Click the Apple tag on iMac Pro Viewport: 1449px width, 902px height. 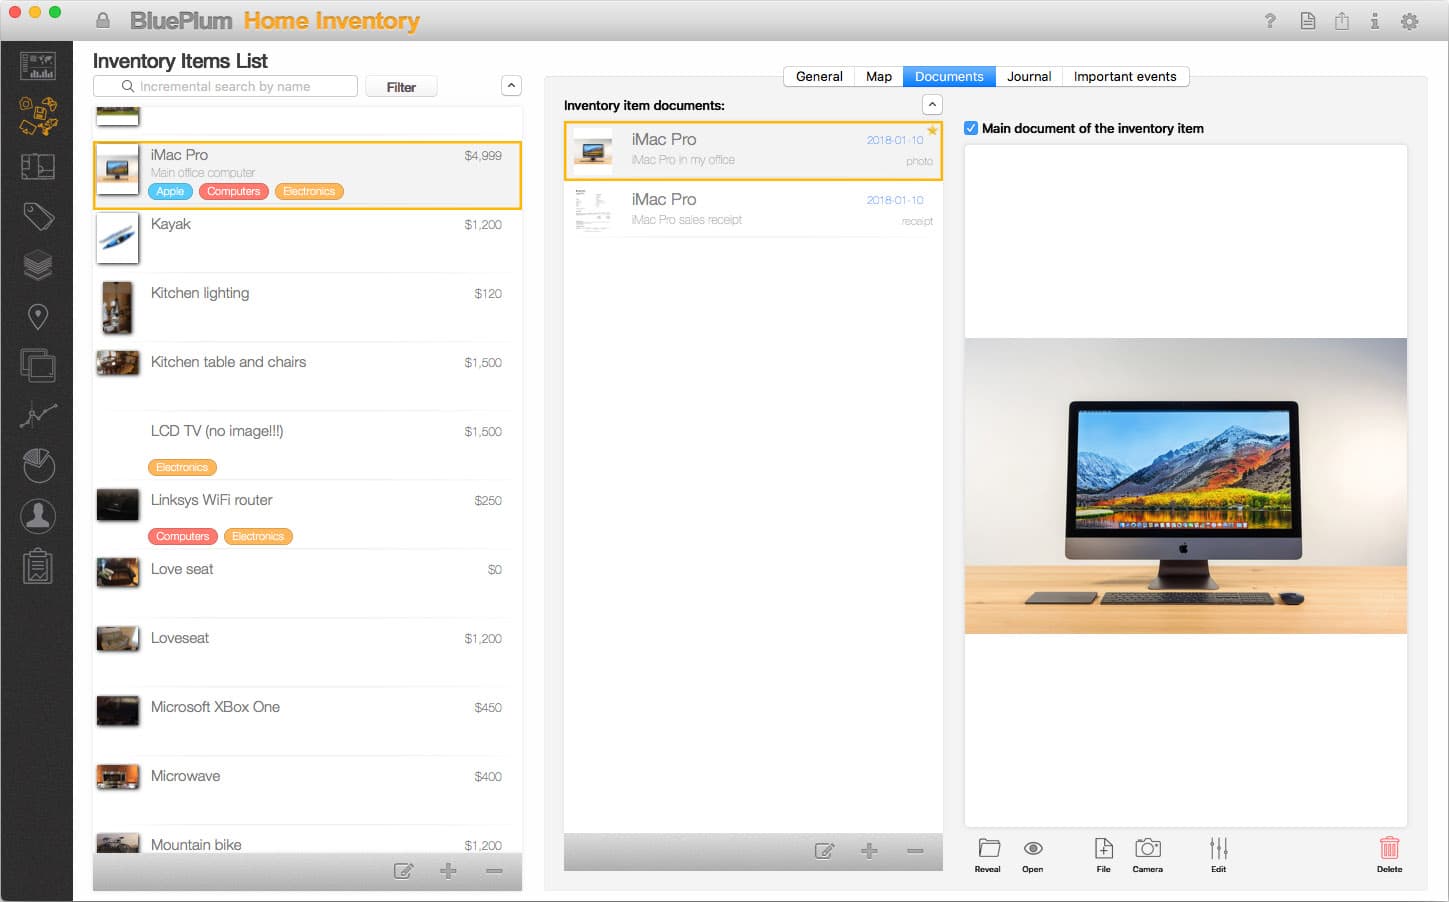tap(170, 191)
